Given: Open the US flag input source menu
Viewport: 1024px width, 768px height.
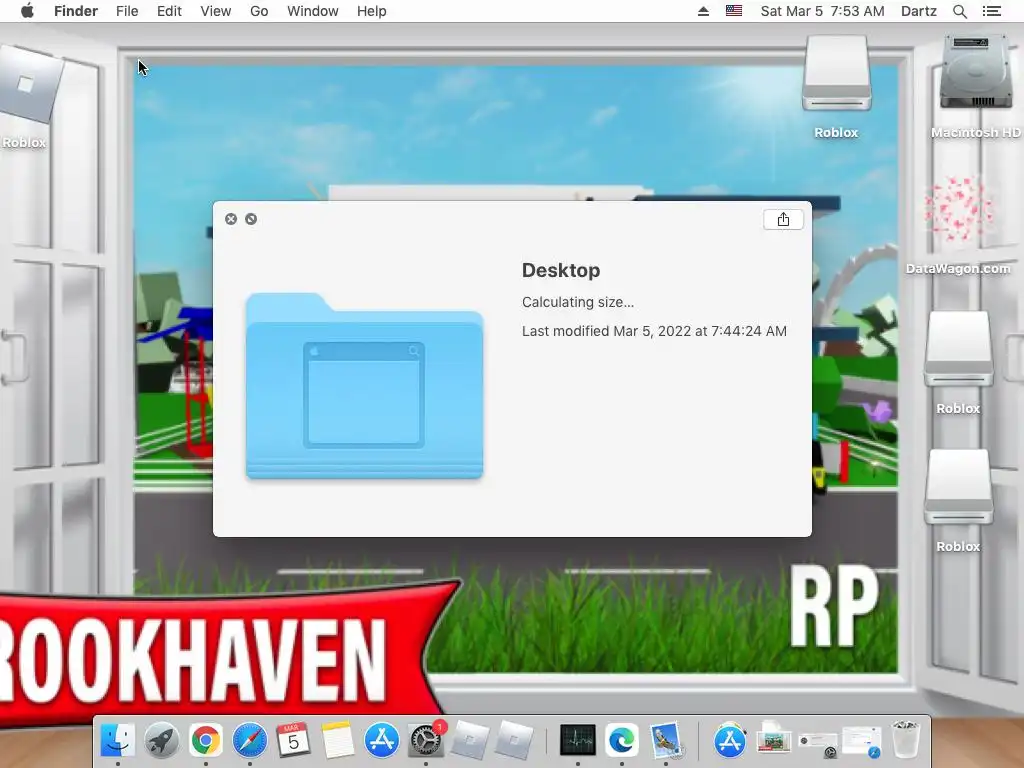Looking at the screenshot, I should [734, 10].
